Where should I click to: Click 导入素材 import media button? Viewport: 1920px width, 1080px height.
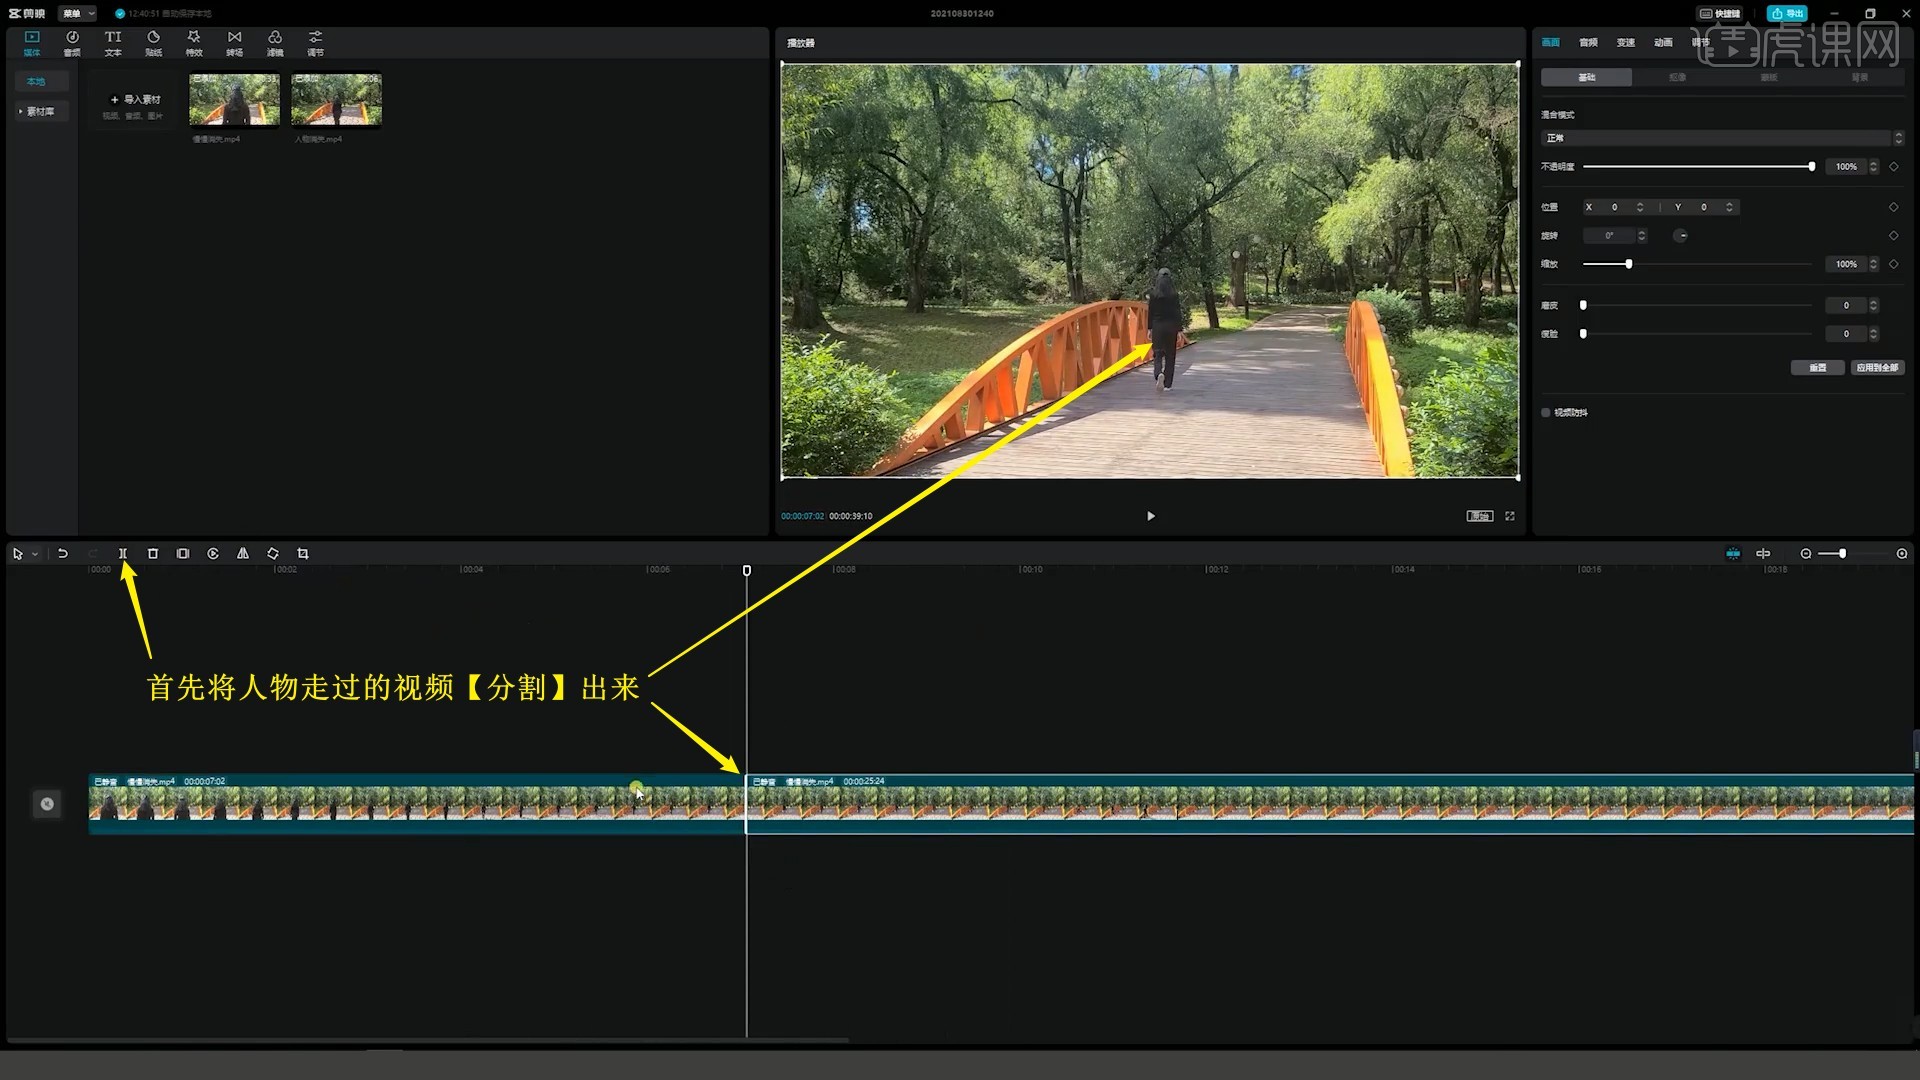[x=136, y=100]
